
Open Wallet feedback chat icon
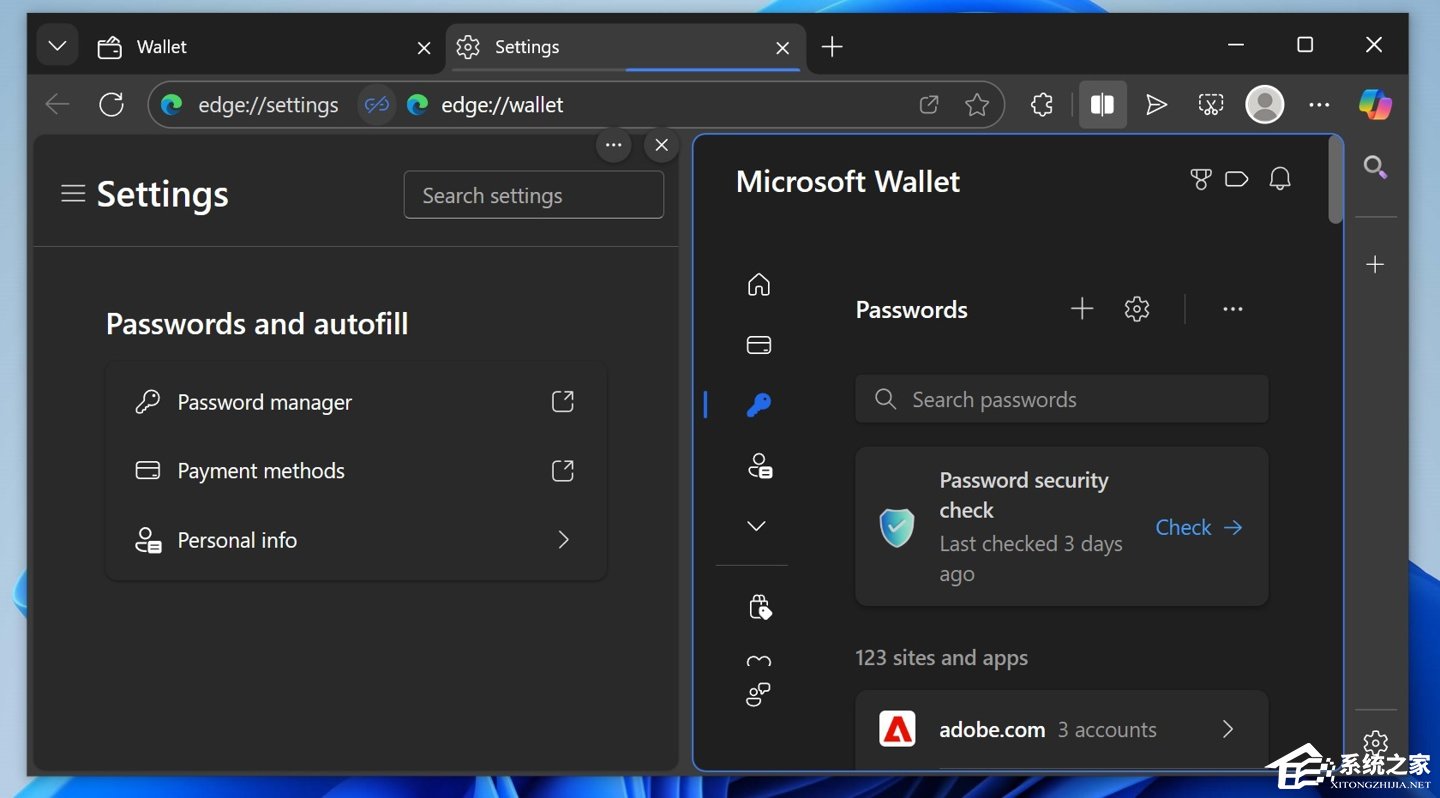click(759, 695)
